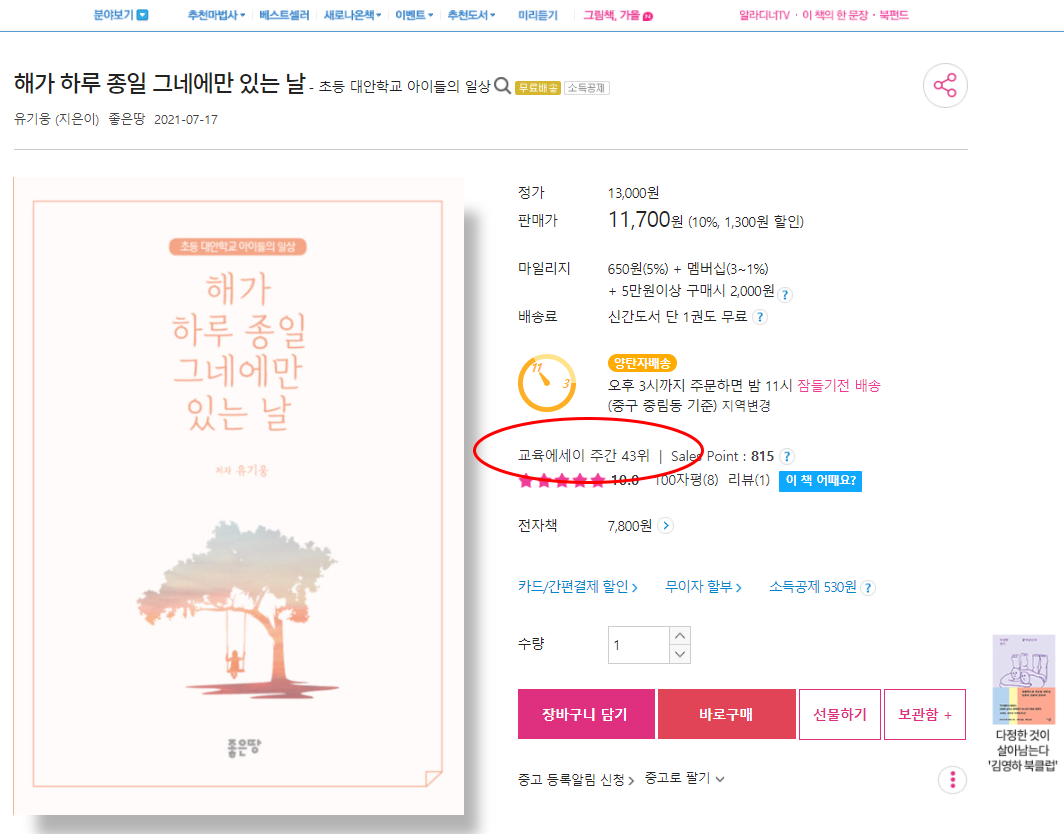Click the magnifier icon beside book title
1064x834 pixels.
(502, 86)
